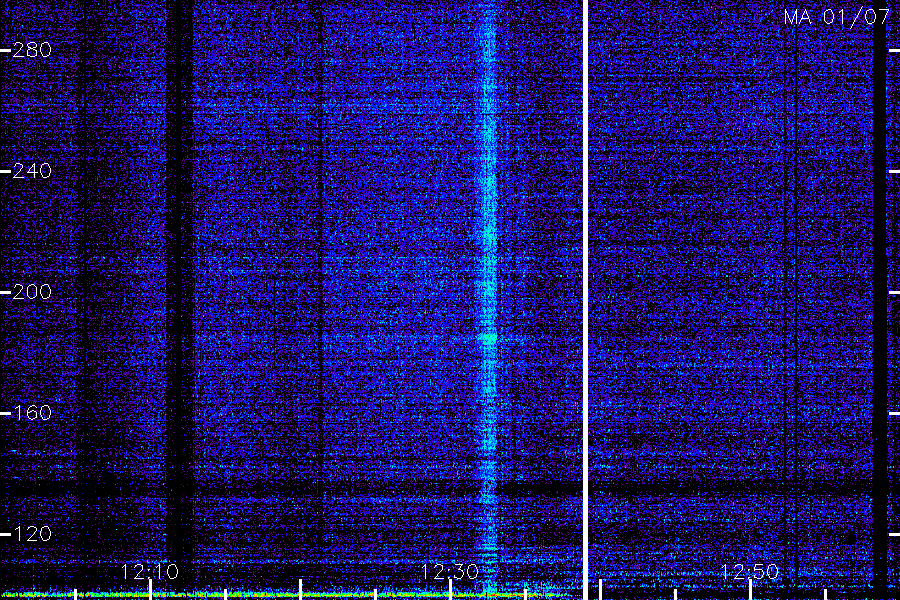Click the 12:30 time label
This screenshot has height=600, width=900.
449,572
